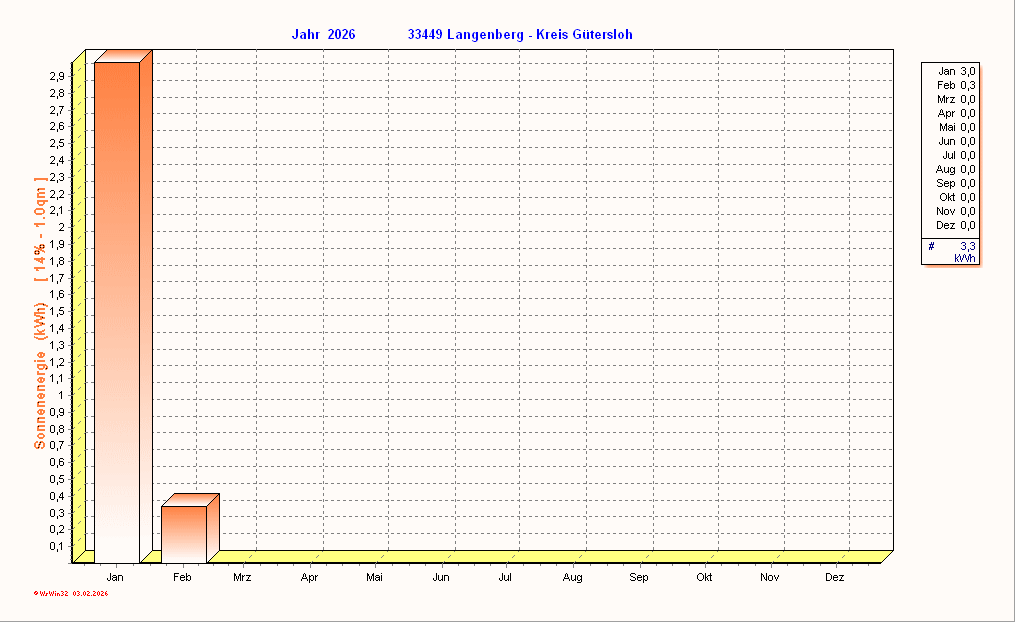This screenshot has width=1015, height=622.
Task: Click the 'Jan 3,0' legend entry
Action: pyautogui.click(x=957, y=71)
